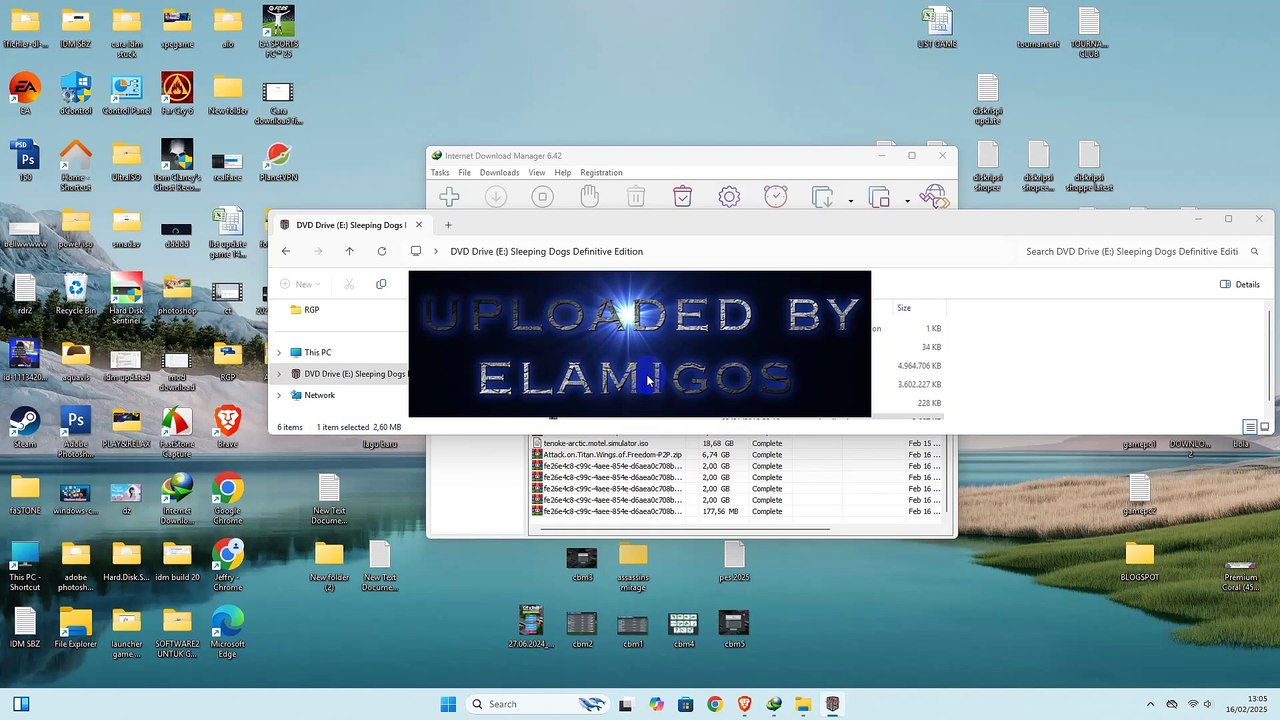This screenshot has height=720, width=1280.
Task: Click the taskbar Search box
Action: tap(538, 704)
